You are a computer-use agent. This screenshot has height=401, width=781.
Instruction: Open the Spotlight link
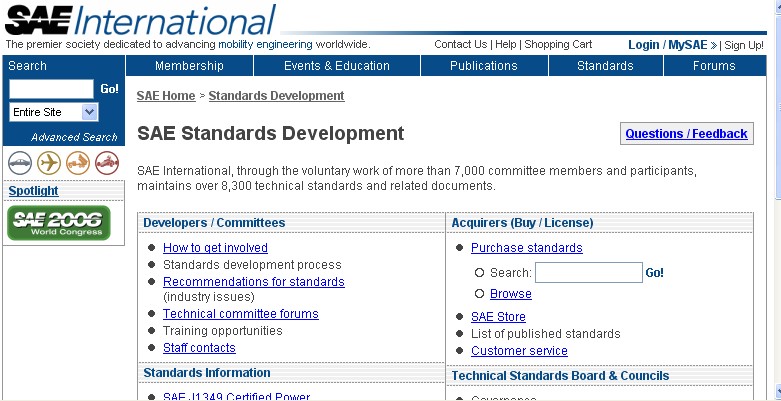pyautogui.click(x=33, y=191)
